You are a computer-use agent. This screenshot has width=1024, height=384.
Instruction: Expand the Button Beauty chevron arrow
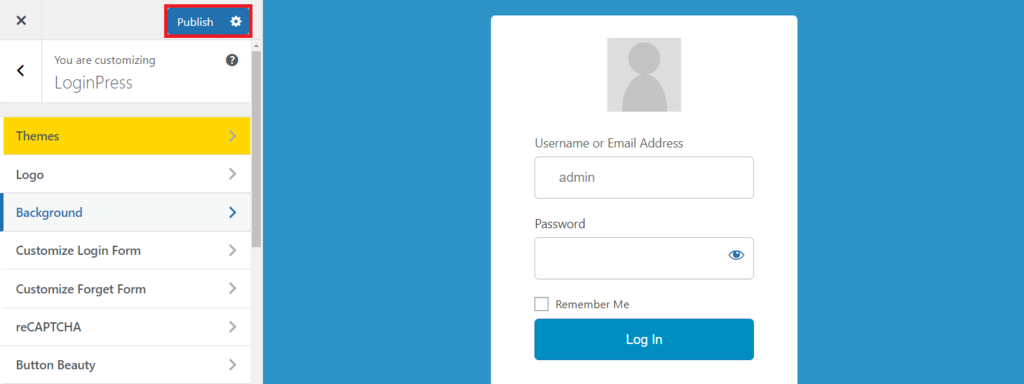tap(233, 365)
